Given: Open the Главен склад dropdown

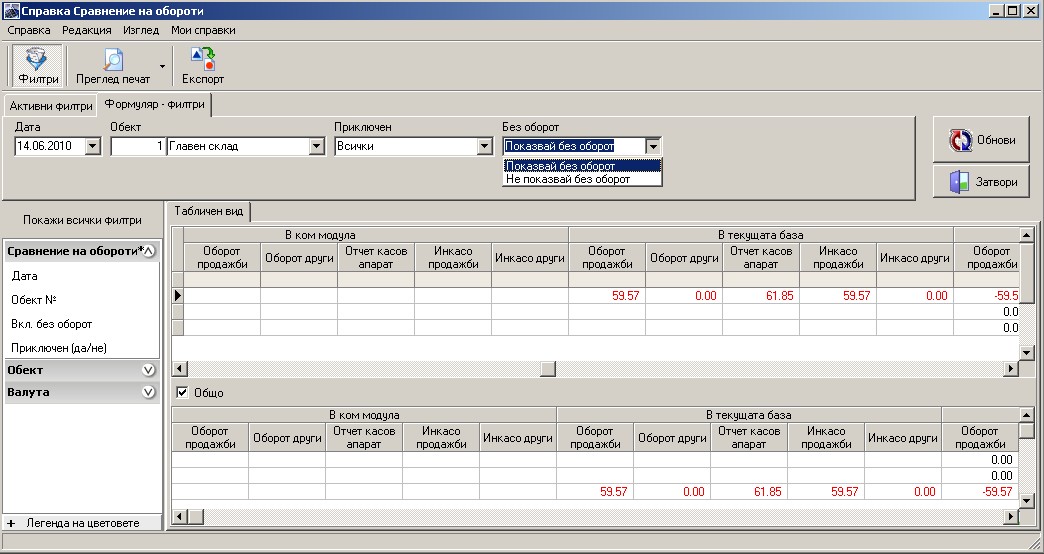Looking at the screenshot, I should click(317, 146).
